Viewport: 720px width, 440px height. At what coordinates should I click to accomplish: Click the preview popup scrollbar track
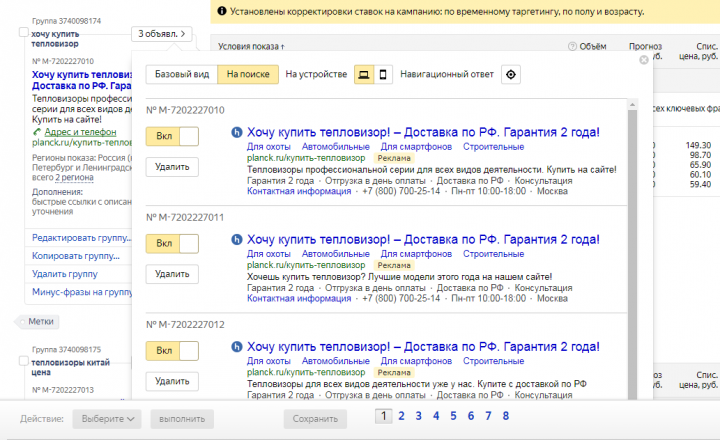(x=632, y=255)
